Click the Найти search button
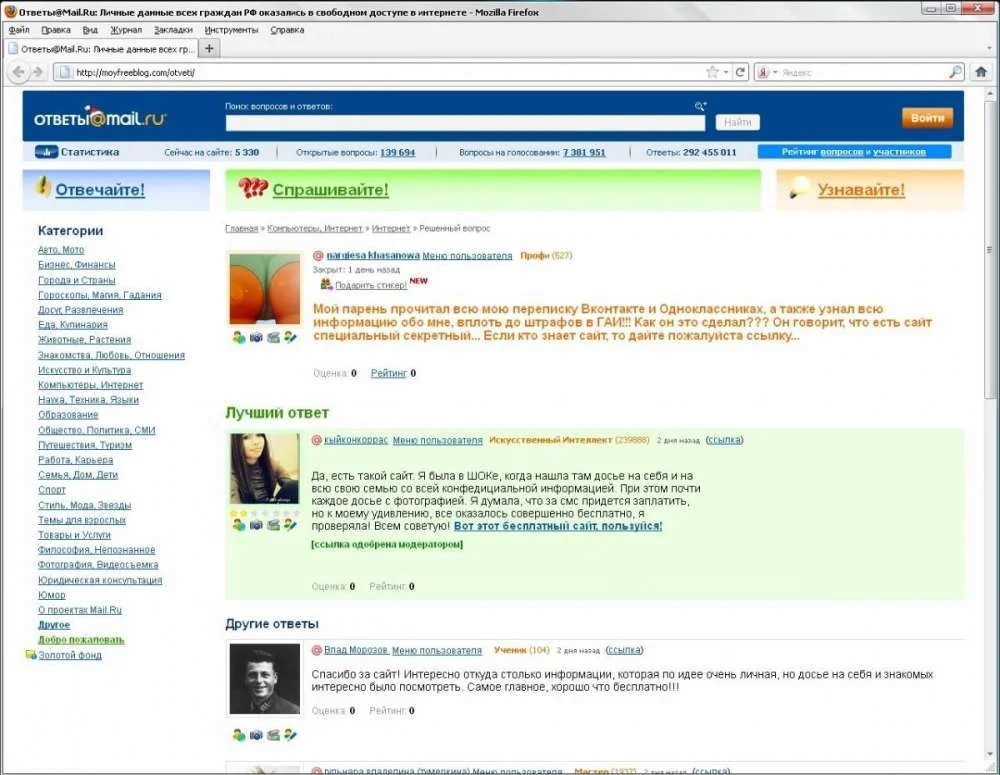The width and height of the screenshot is (1000, 775). click(x=737, y=122)
